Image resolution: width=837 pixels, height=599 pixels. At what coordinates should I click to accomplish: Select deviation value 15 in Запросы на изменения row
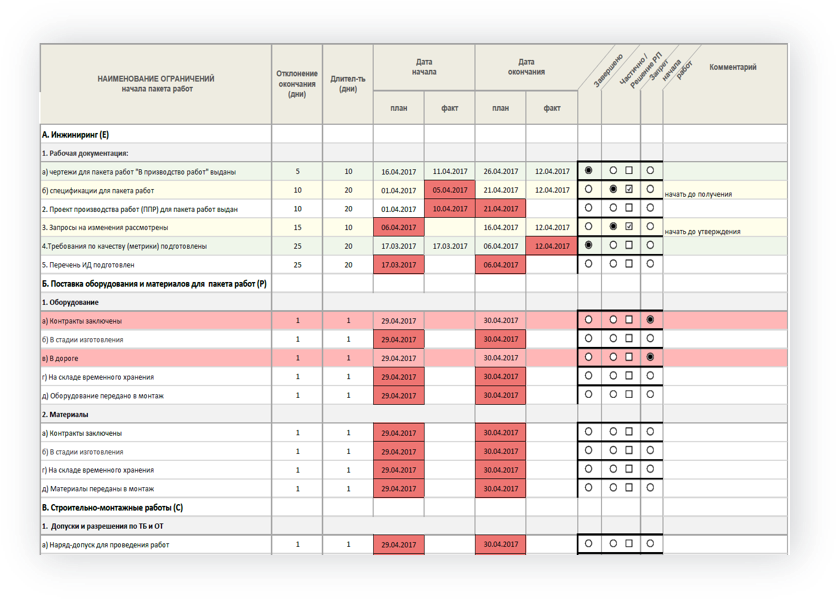point(297,227)
